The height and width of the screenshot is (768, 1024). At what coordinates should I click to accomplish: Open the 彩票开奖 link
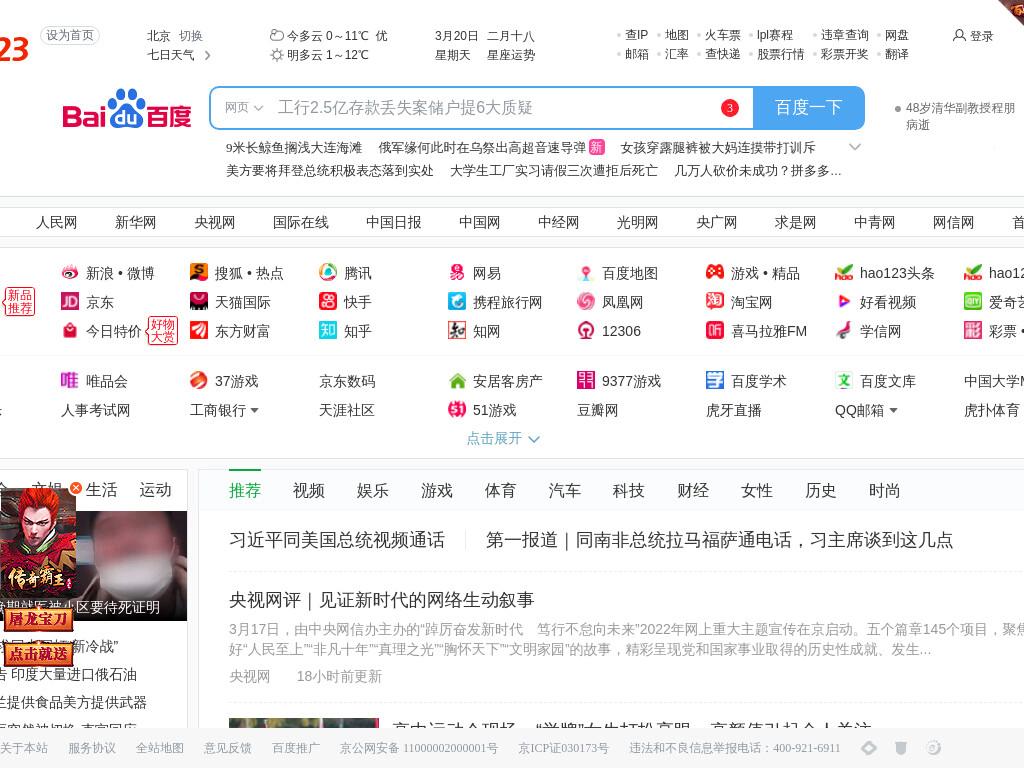click(844, 54)
